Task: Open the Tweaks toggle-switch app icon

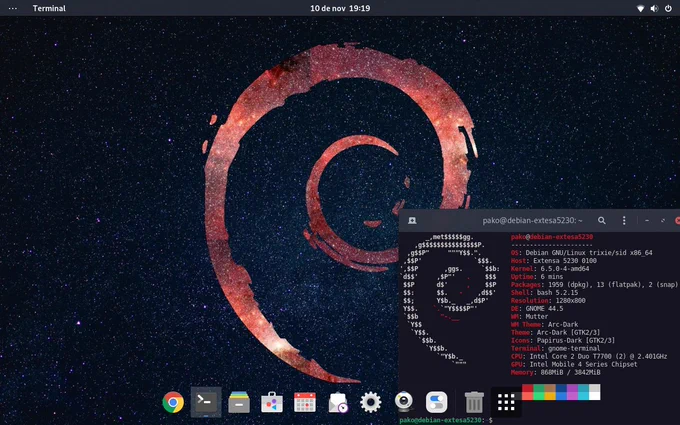Action: coord(437,402)
